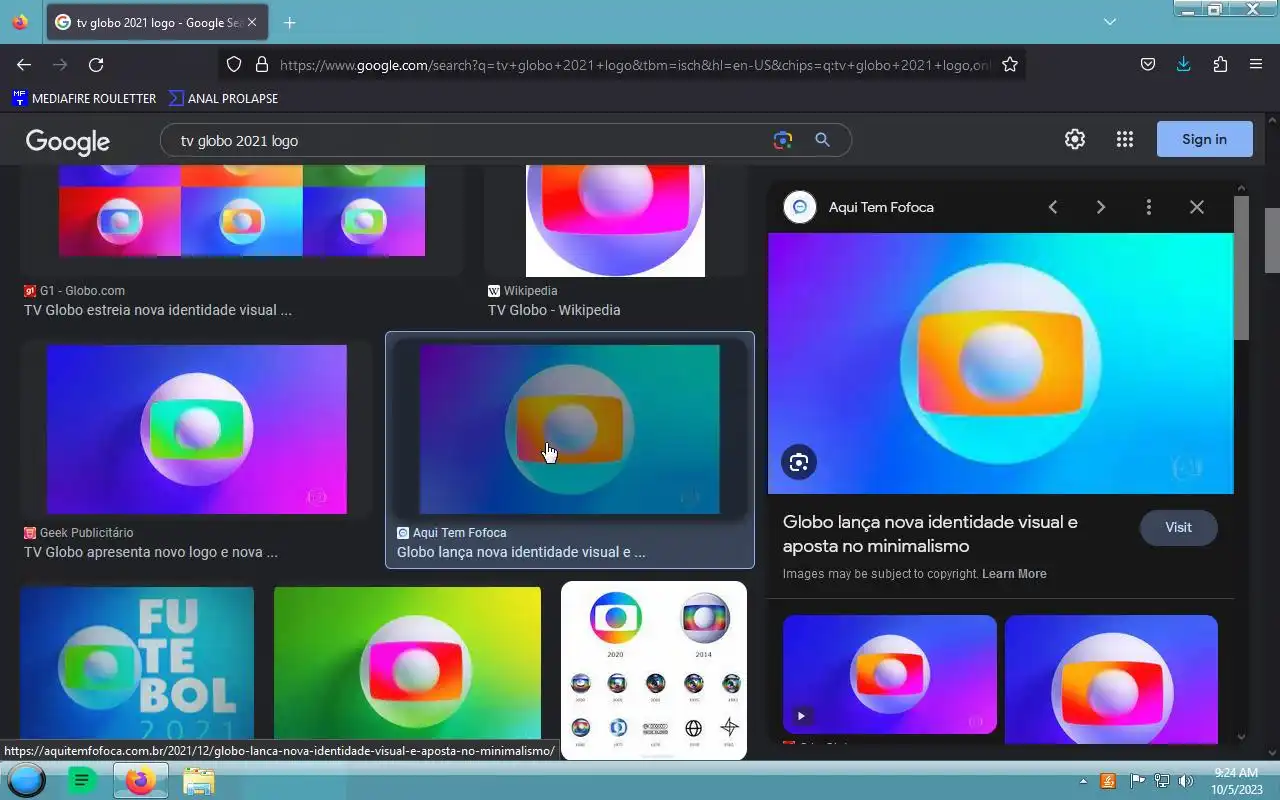1280x800 pixels.
Task: Submit search with magnifier icon
Action: tap(822, 141)
